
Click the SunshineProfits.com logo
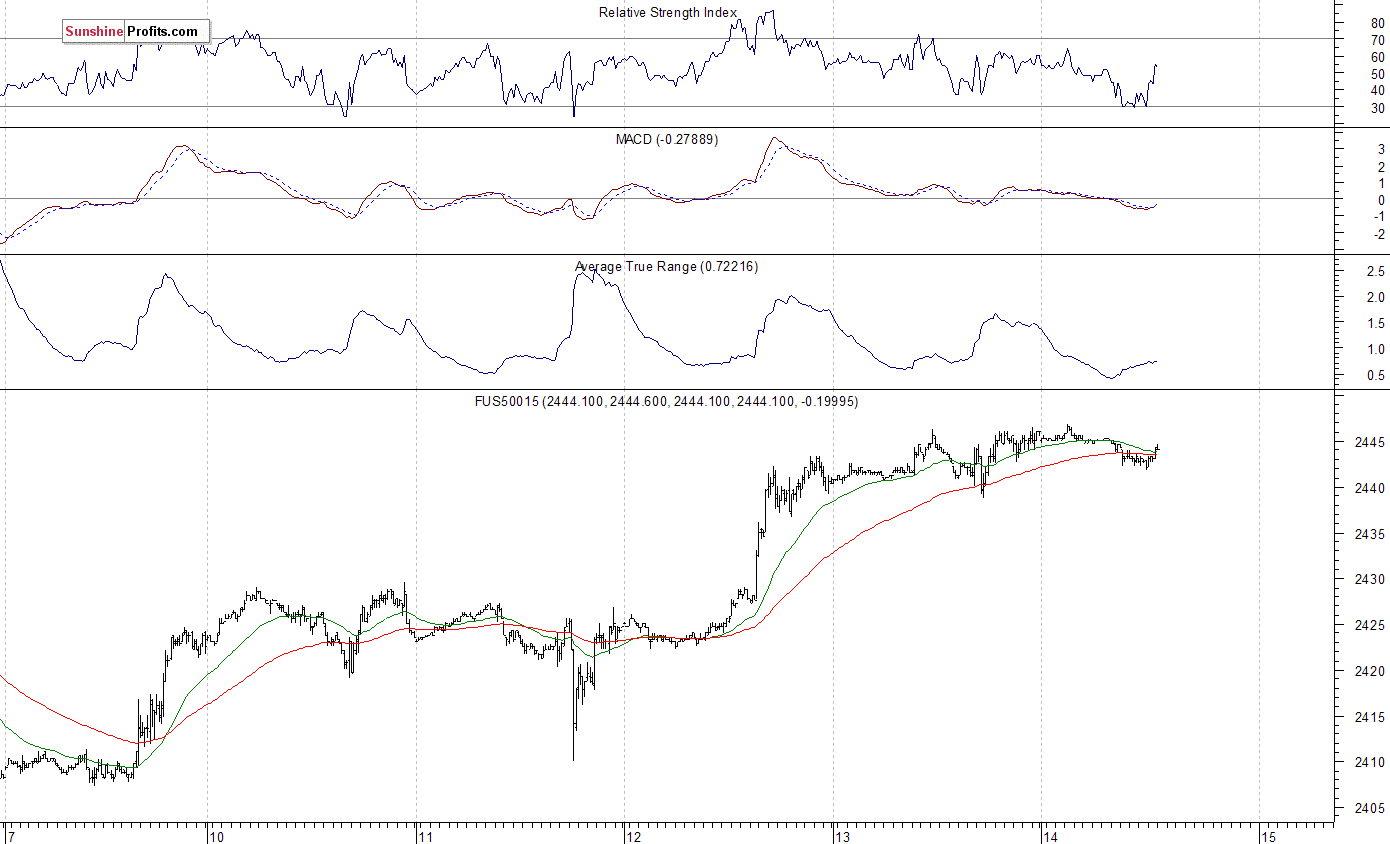(x=136, y=32)
